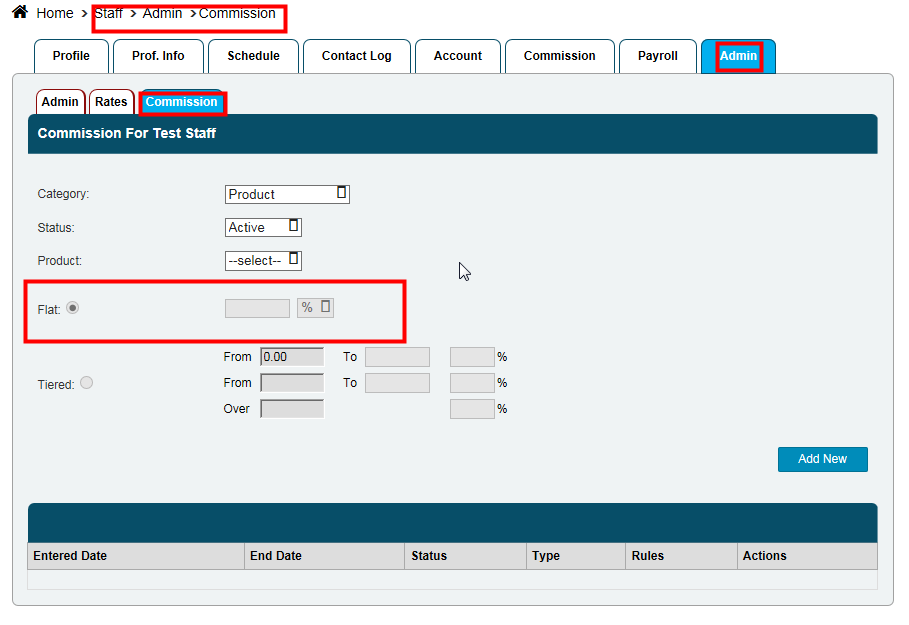Select the Tiered commission radio button

(x=87, y=382)
